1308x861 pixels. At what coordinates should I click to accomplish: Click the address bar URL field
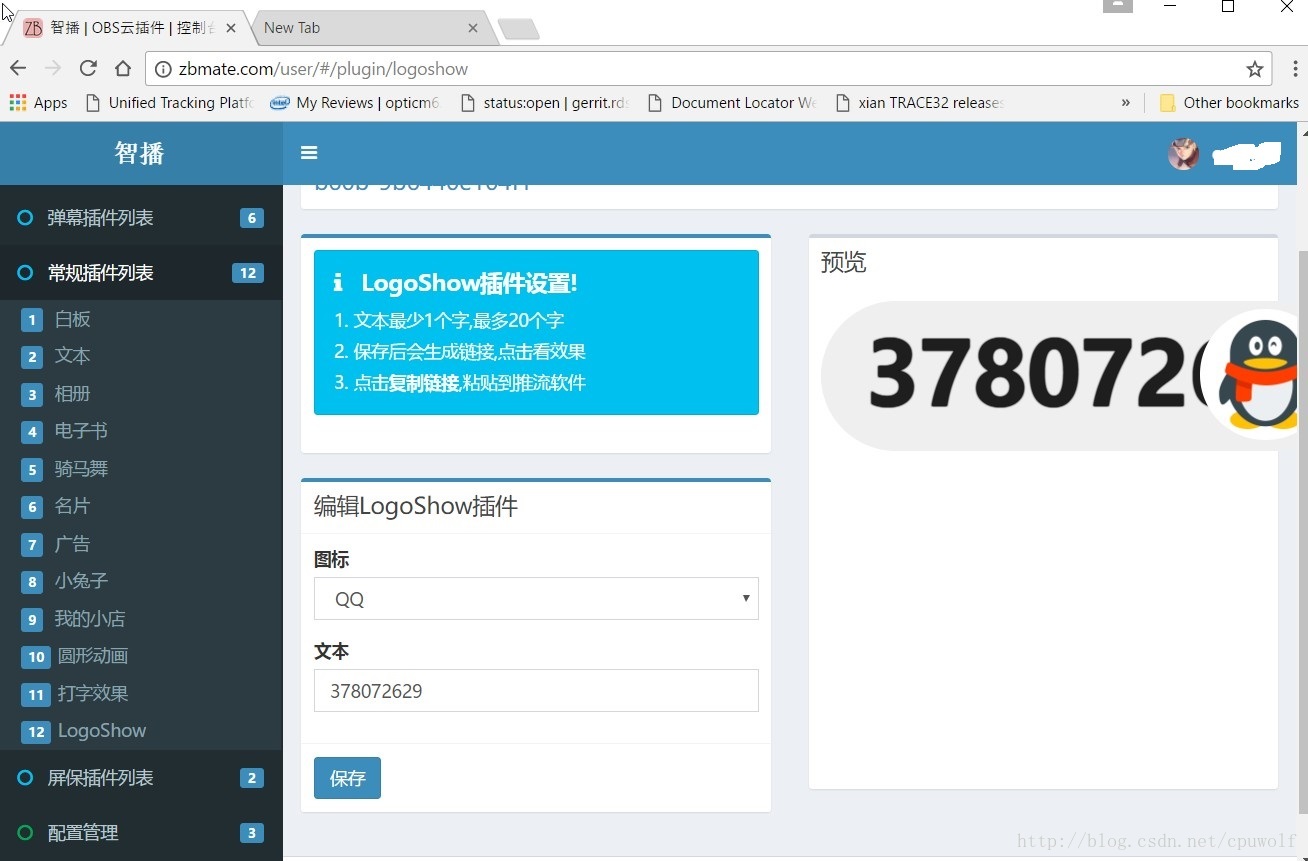(709, 69)
